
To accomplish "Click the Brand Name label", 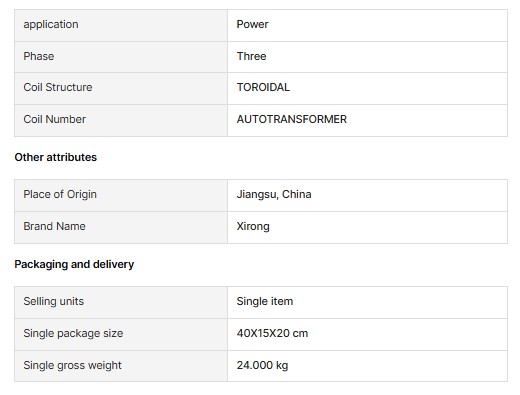I will point(54,226).
